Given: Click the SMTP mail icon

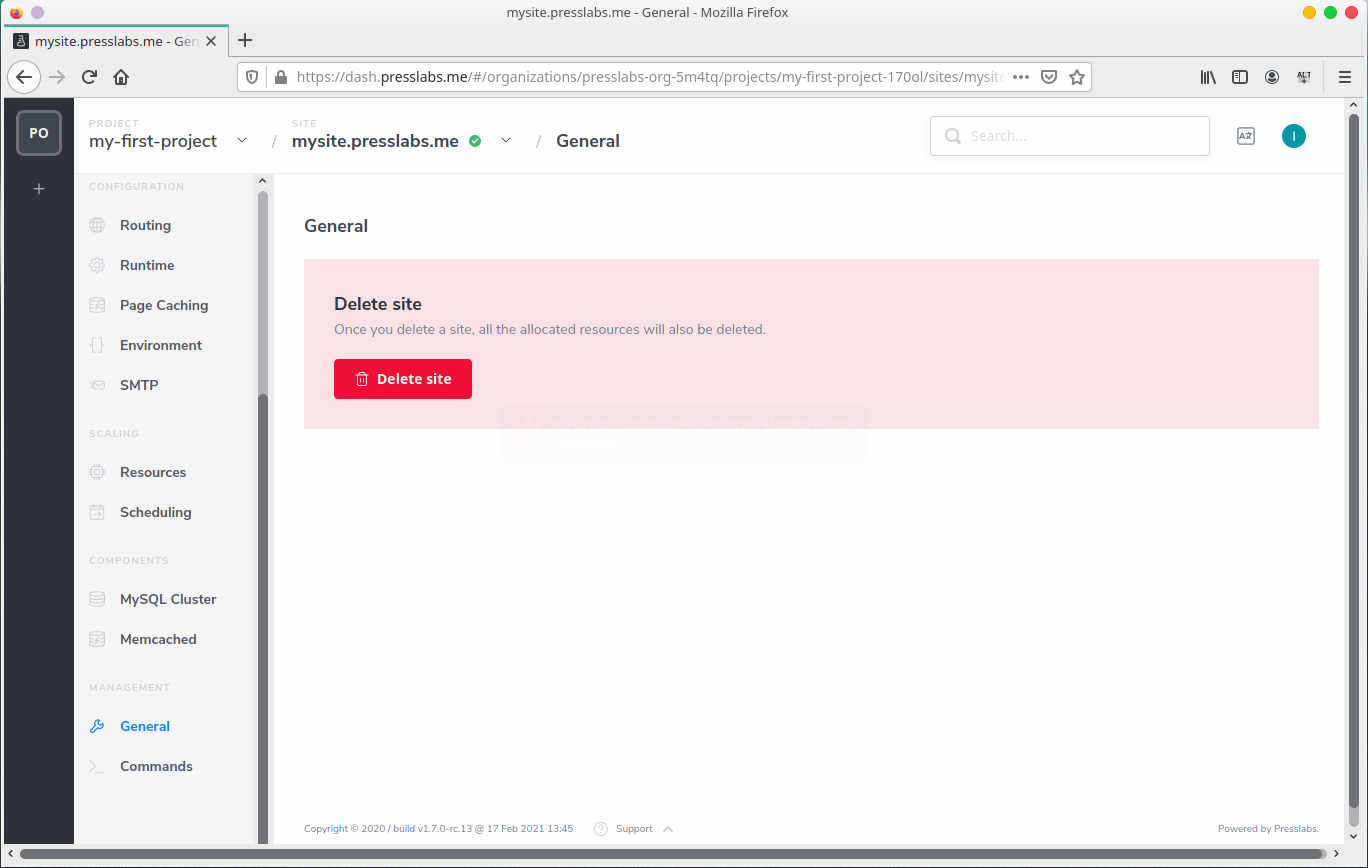Looking at the screenshot, I should tap(97, 385).
